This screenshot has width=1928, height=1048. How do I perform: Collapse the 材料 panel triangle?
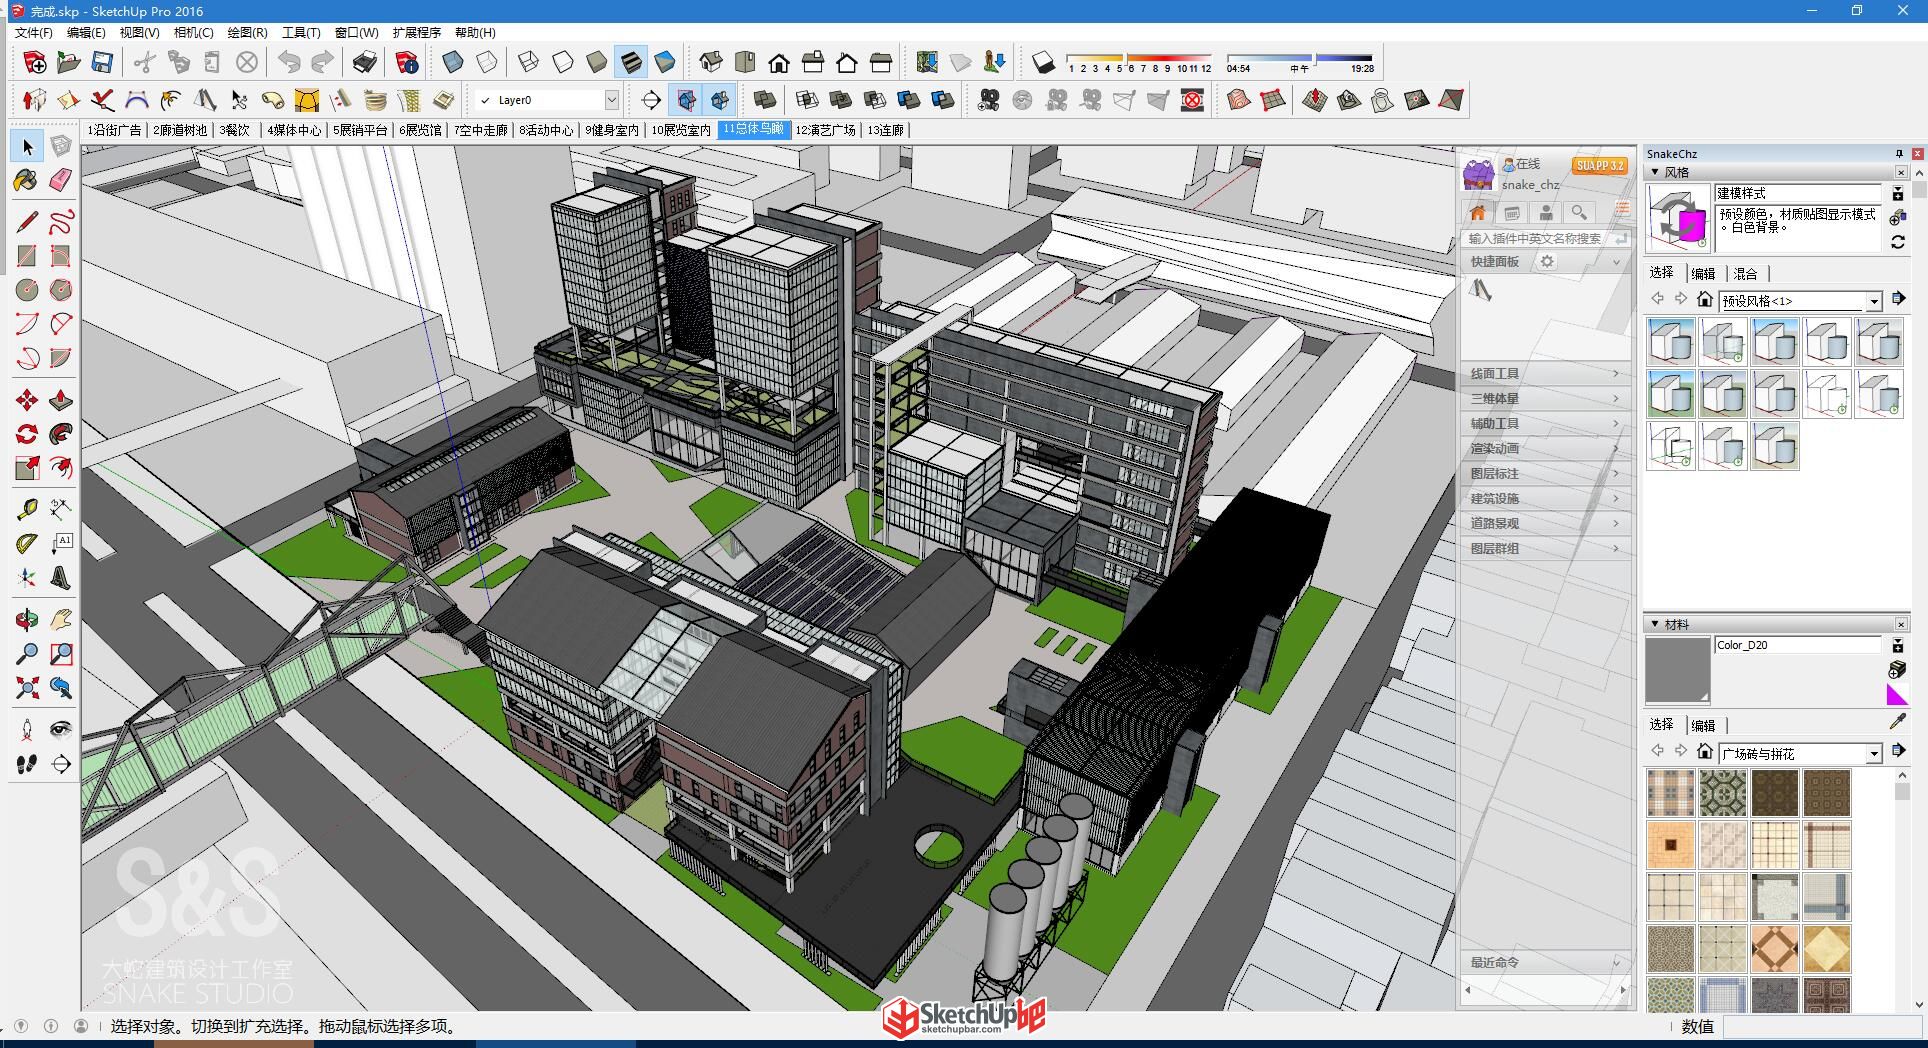tap(1655, 624)
